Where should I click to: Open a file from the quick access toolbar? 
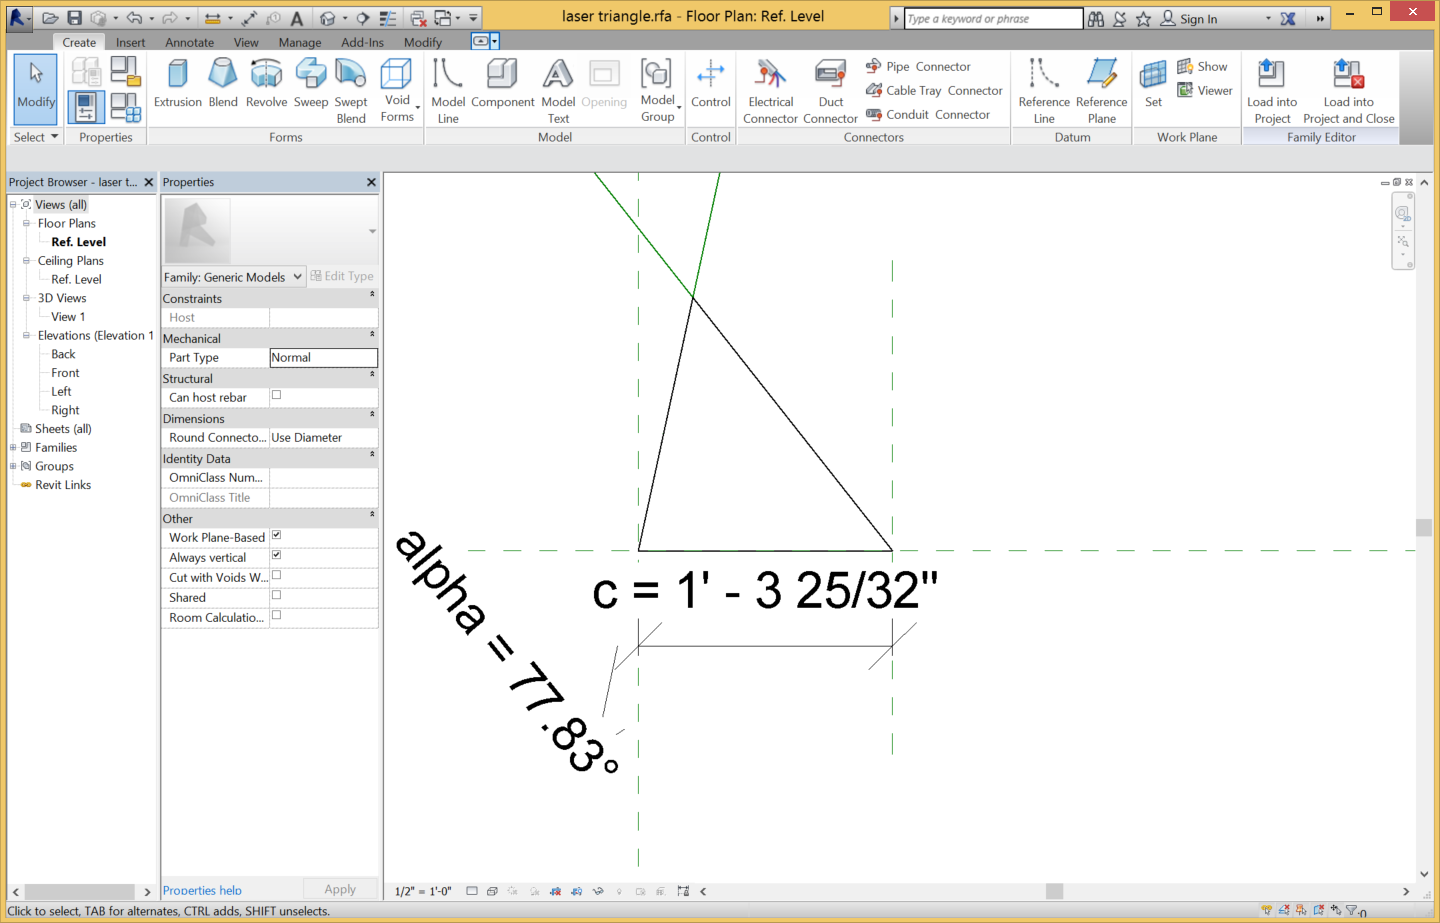coord(50,18)
